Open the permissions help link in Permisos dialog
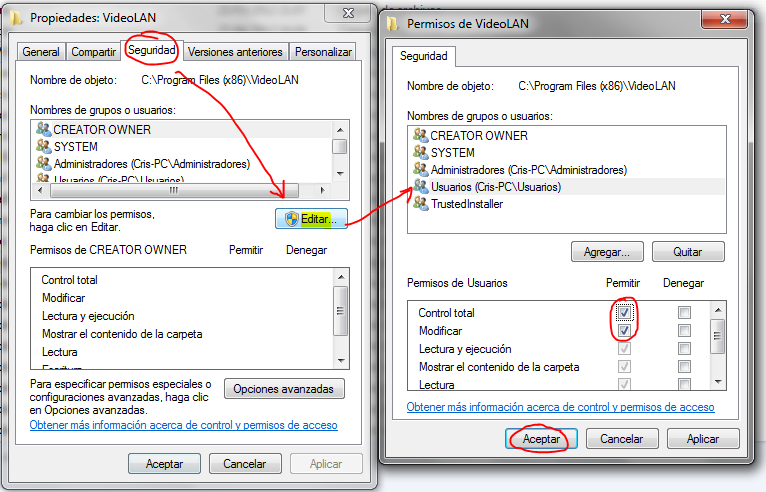Image resolution: width=766 pixels, height=492 pixels. pos(560,407)
